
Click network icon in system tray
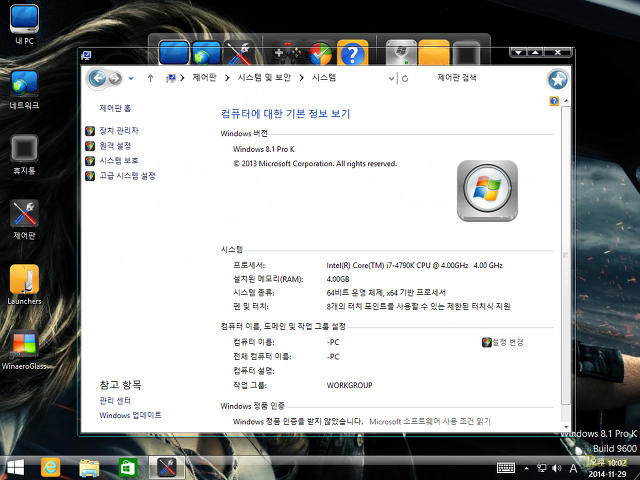tap(542, 468)
